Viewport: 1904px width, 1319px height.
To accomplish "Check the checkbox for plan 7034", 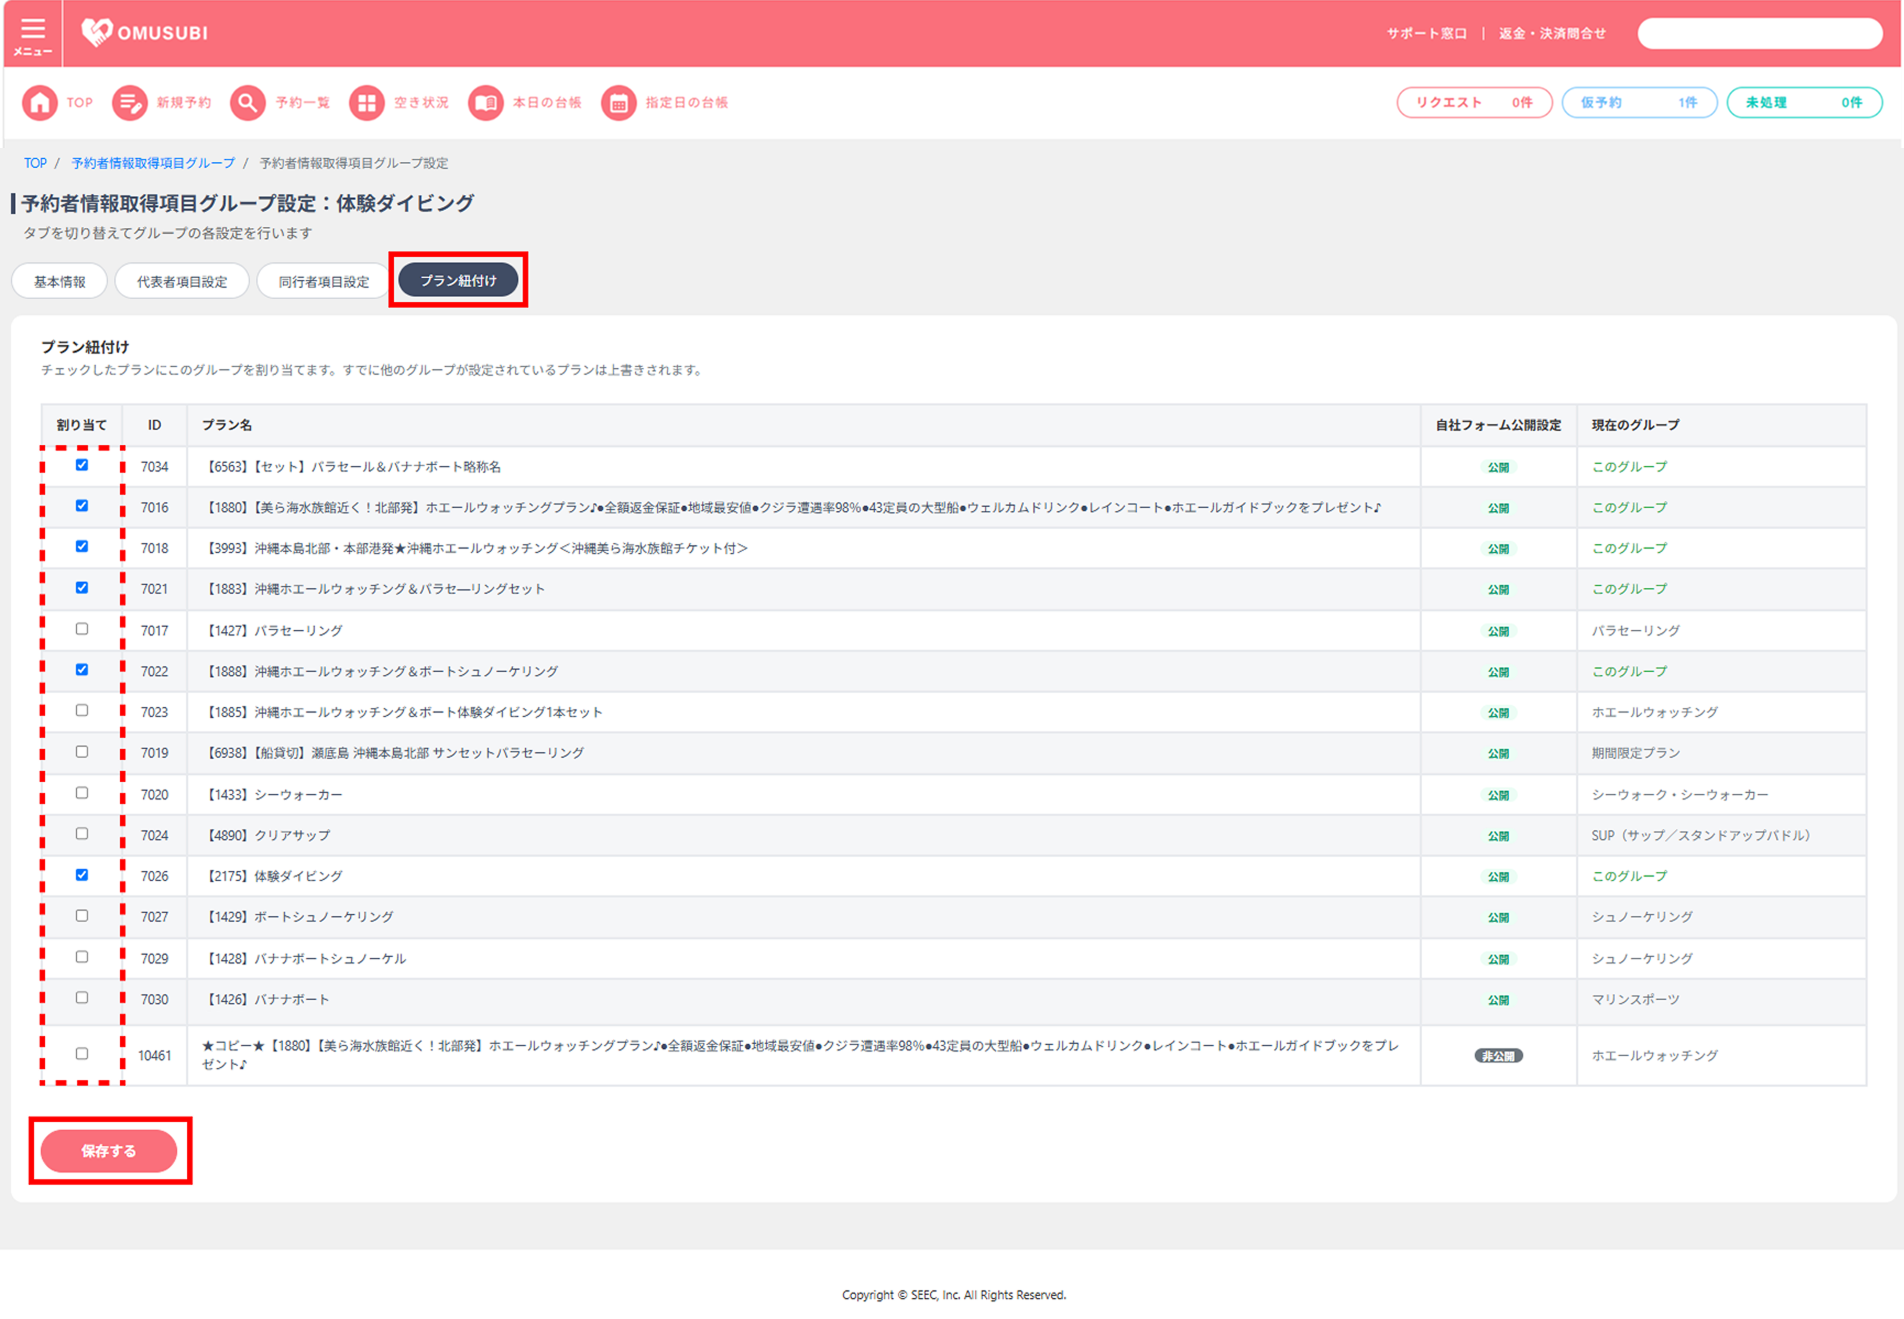I will tap(82, 465).
